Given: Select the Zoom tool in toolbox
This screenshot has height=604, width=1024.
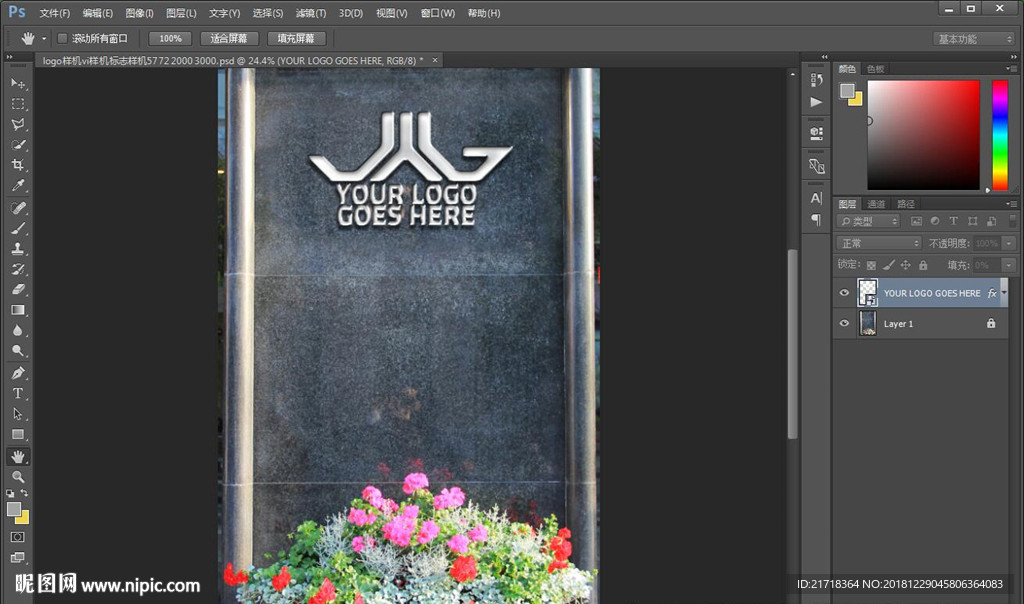Looking at the screenshot, I should tap(18, 477).
